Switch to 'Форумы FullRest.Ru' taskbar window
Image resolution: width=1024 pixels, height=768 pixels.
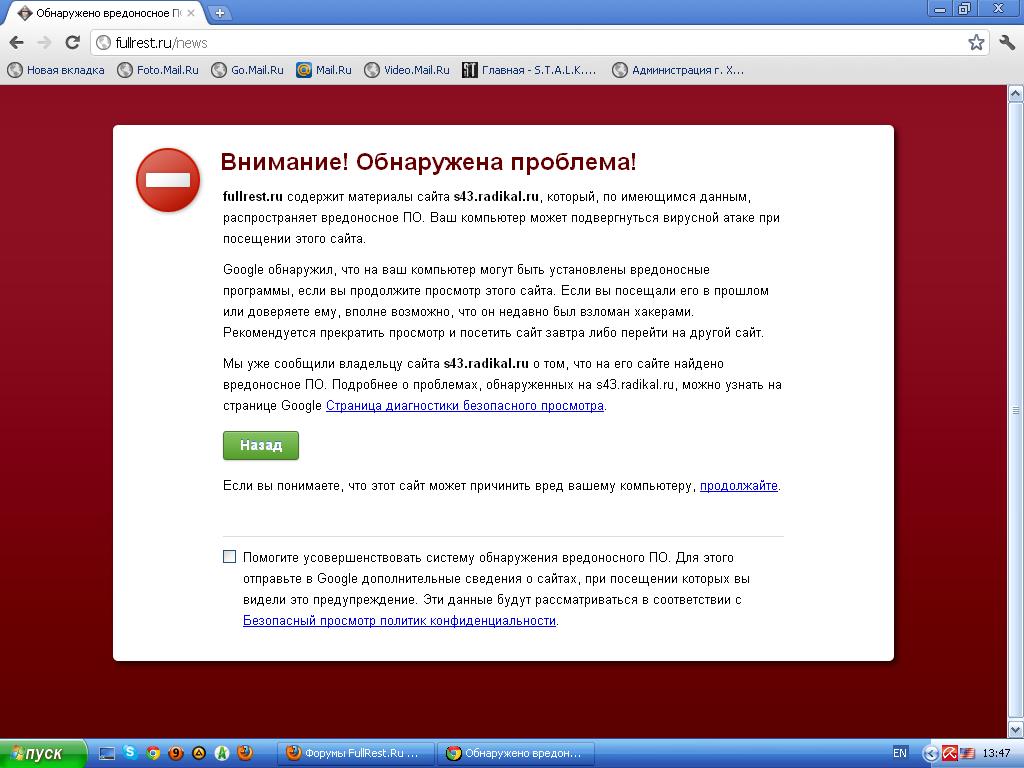point(357,753)
